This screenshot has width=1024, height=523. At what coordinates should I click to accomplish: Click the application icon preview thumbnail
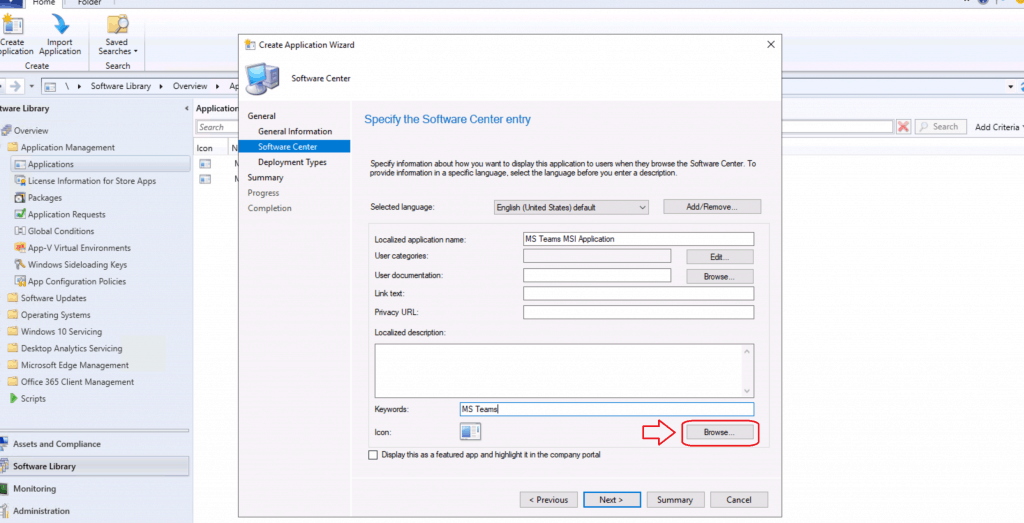(470, 432)
